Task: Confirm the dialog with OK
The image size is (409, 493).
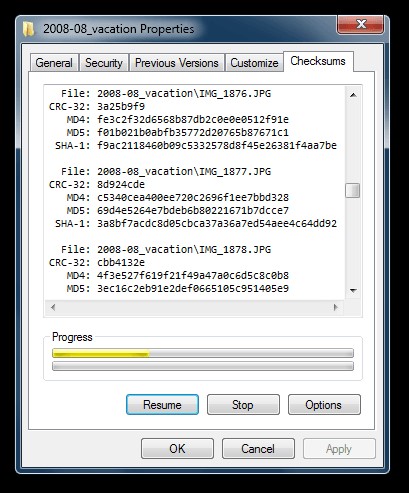Action: coord(177,449)
